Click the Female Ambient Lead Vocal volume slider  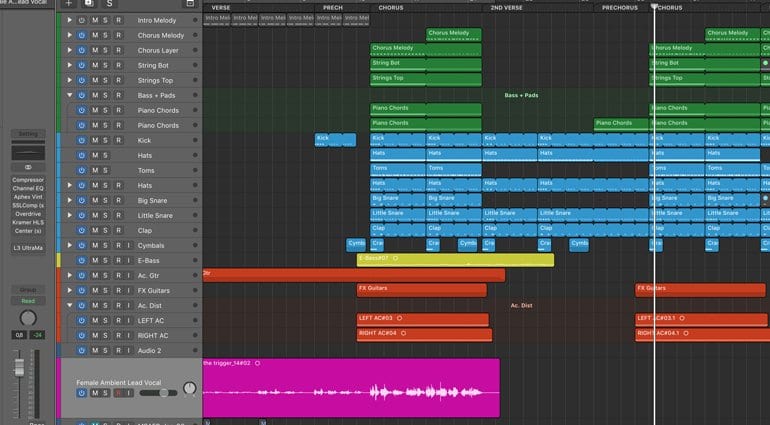pyautogui.click(x=158, y=393)
